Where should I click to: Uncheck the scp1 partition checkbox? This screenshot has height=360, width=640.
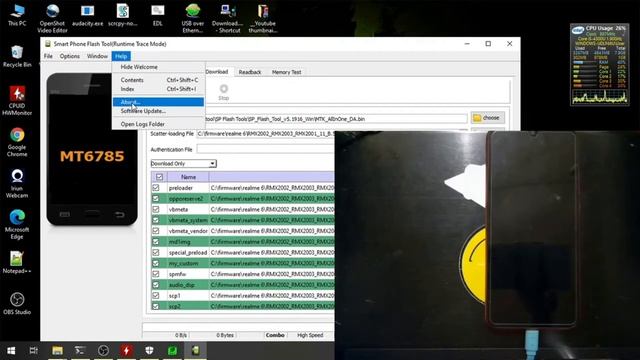(x=156, y=296)
